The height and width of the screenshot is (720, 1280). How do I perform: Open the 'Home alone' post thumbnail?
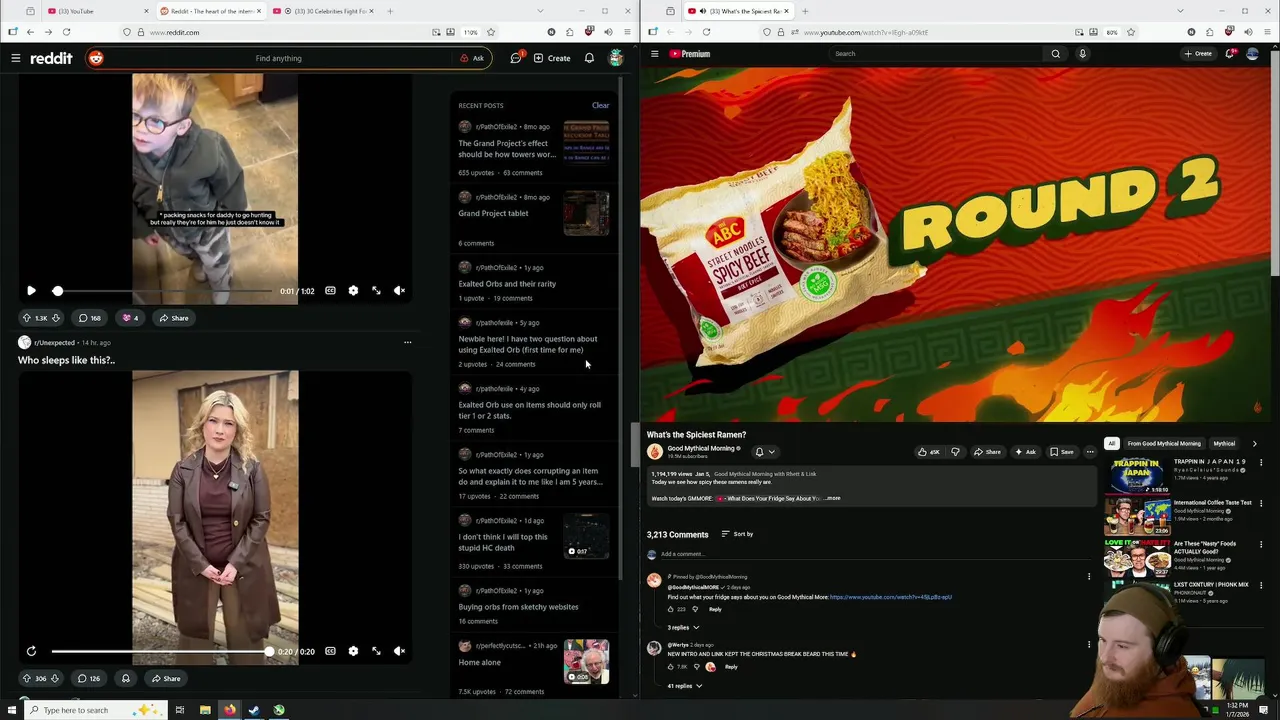pyautogui.click(x=586, y=661)
